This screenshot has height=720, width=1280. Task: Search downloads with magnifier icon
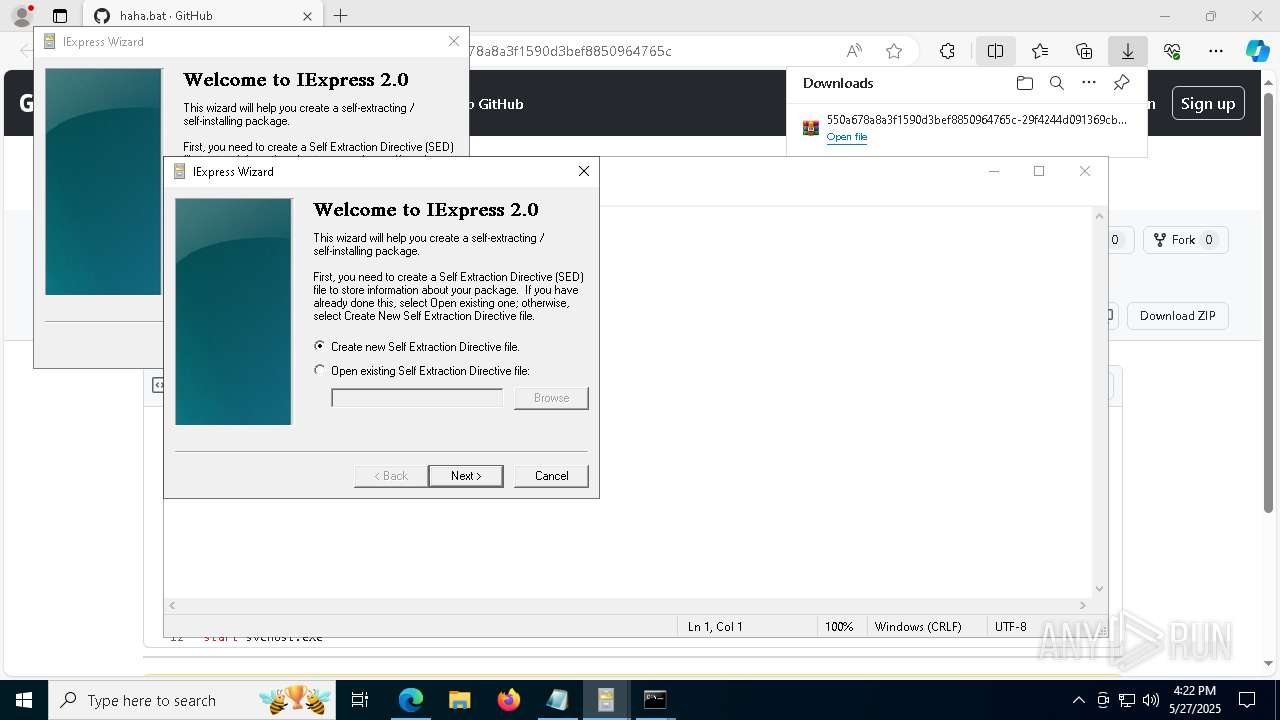click(x=1056, y=83)
